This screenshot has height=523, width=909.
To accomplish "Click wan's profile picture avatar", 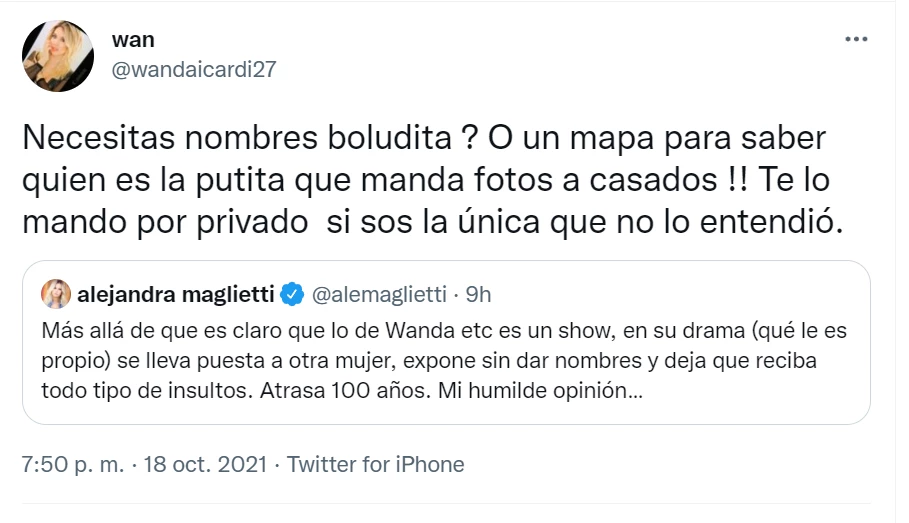I will coord(58,56).
